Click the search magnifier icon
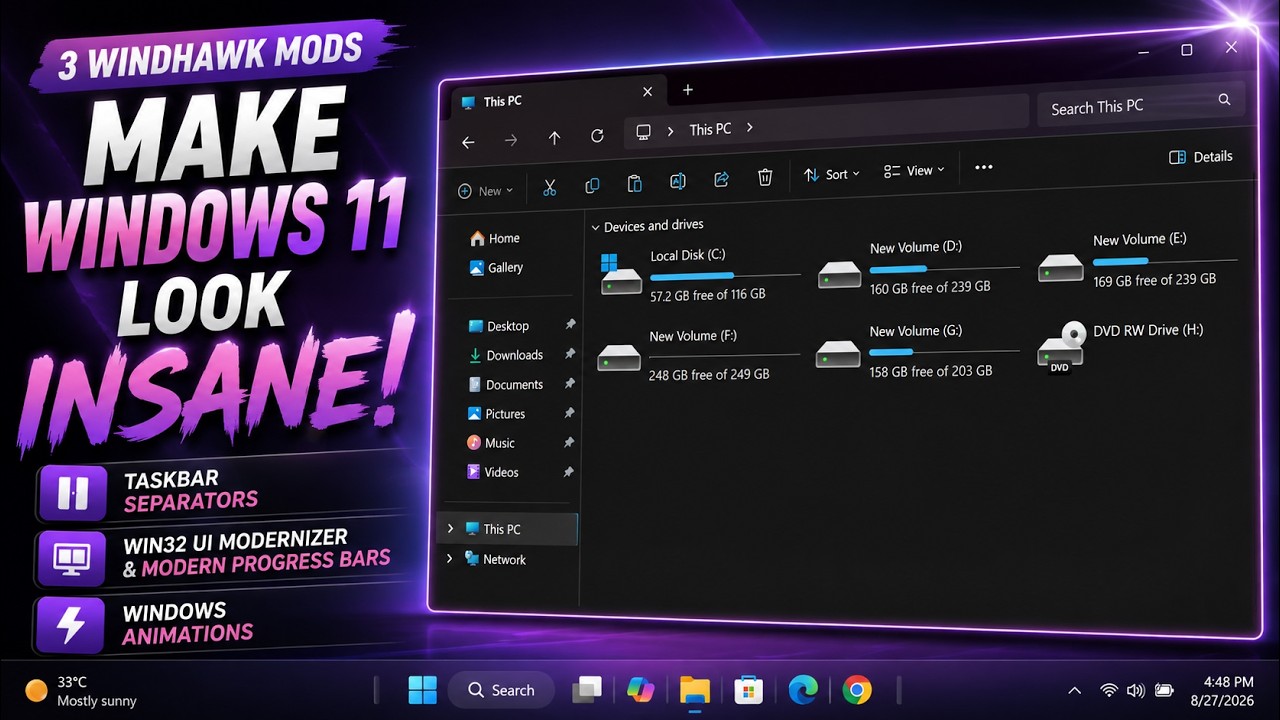 1224,100
